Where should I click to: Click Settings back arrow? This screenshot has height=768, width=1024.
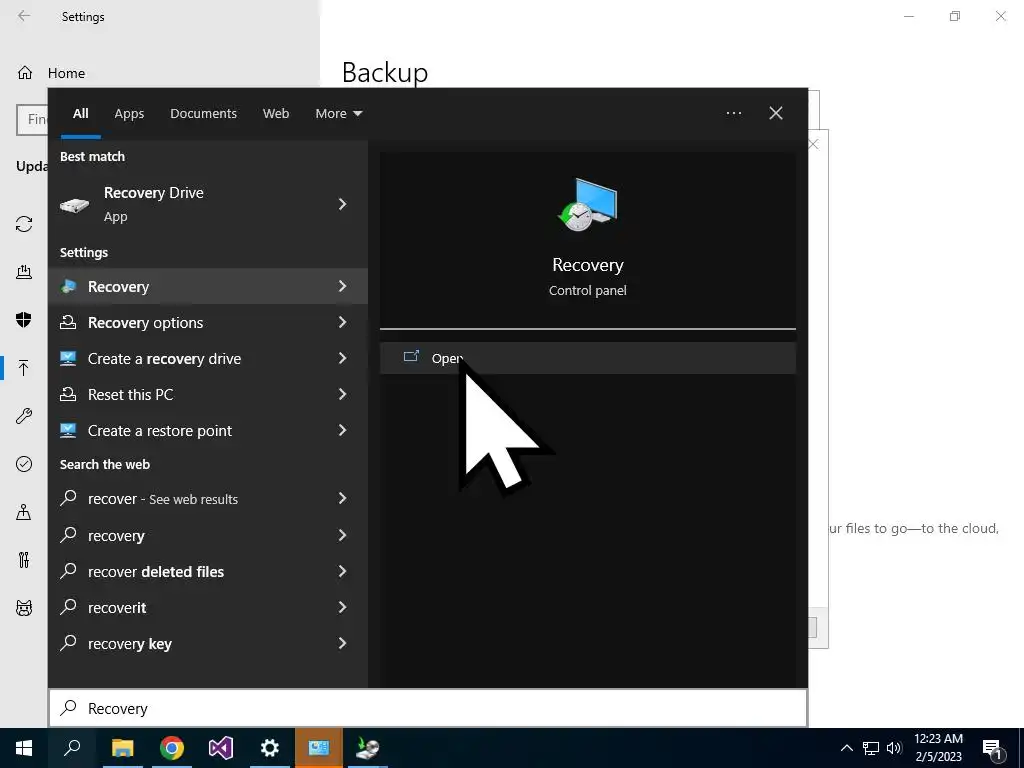pos(24,16)
